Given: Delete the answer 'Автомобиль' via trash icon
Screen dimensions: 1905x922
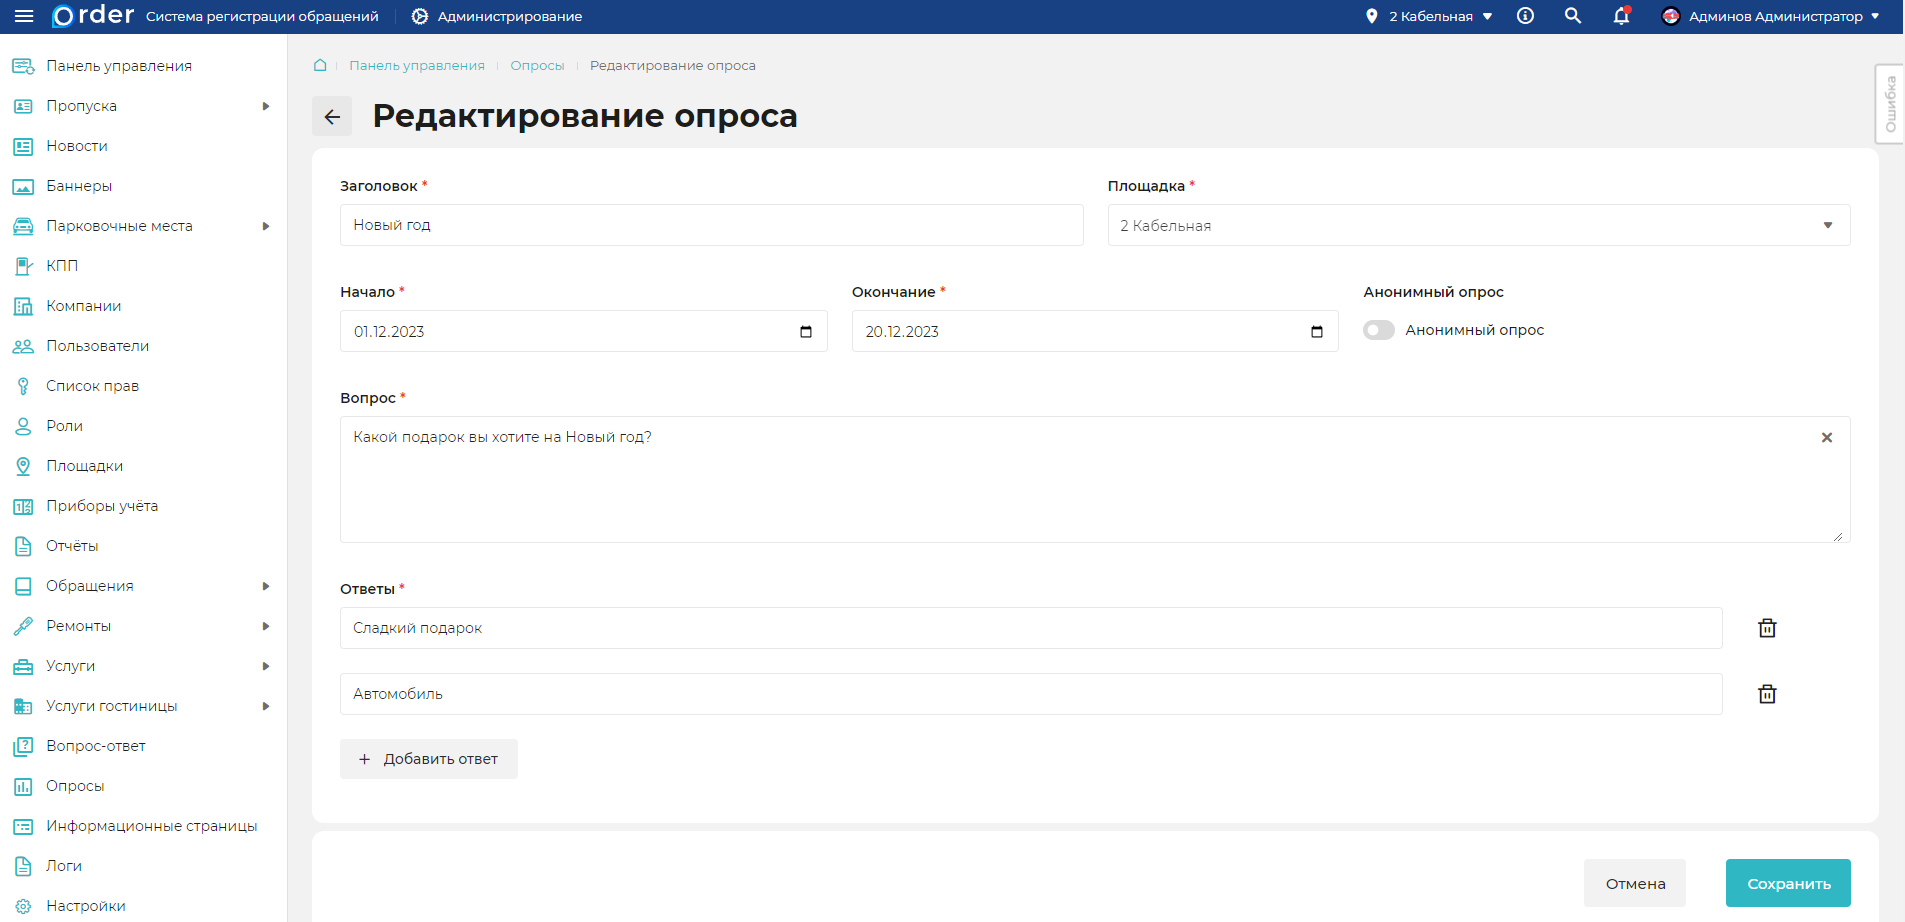Looking at the screenshot, I should click(x=1766, y=694).
